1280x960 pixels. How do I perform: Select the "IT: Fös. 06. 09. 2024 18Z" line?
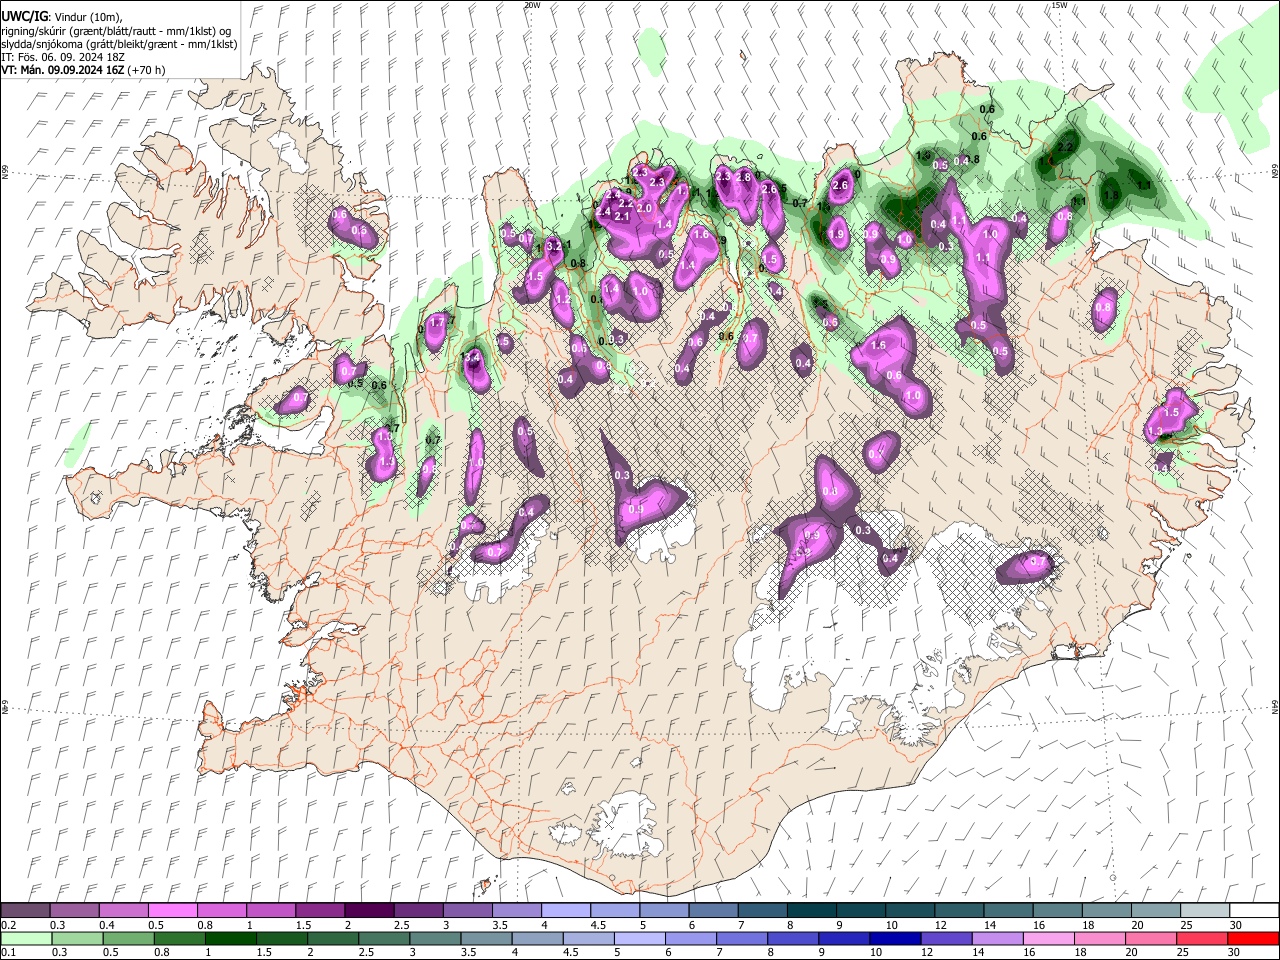63,57
